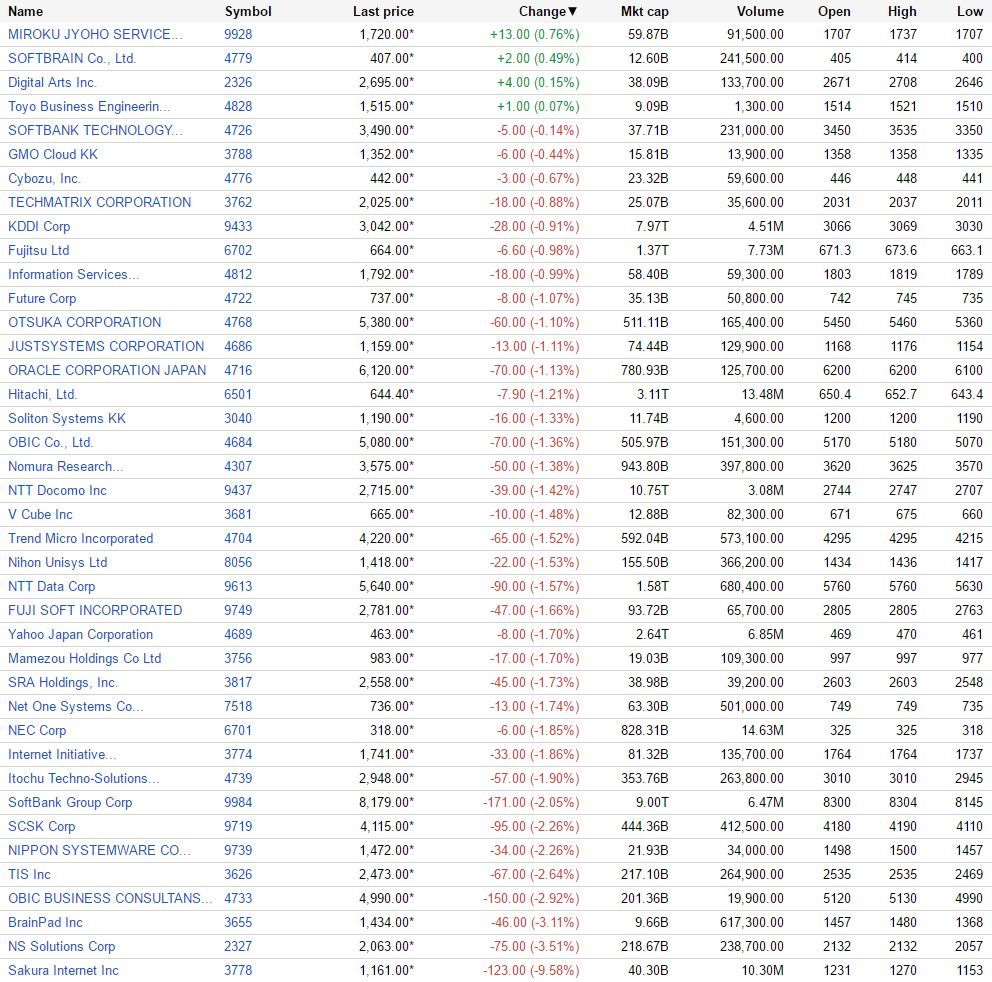Open BrainPad Inc link
Image resolution: width=992 pixels, height=982 pixels.
pos(46,924)
